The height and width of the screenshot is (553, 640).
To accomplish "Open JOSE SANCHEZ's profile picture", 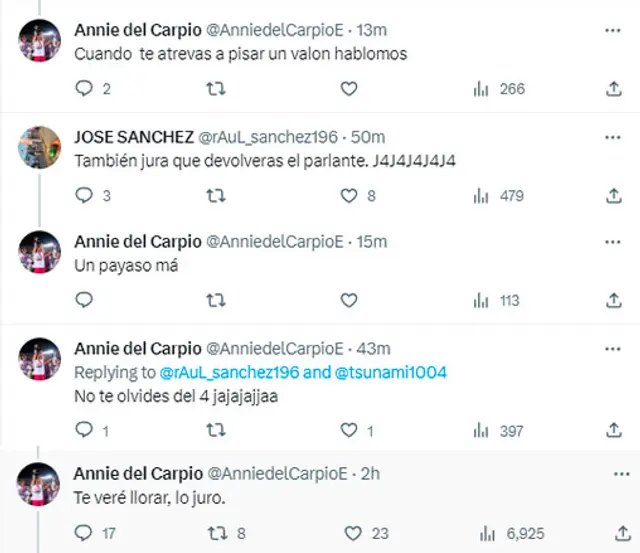I will click(x=40, y=147).
